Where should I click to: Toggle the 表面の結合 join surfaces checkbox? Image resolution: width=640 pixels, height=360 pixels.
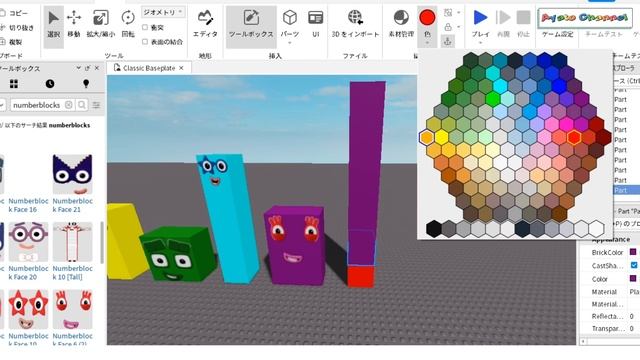tap(145, 42)
